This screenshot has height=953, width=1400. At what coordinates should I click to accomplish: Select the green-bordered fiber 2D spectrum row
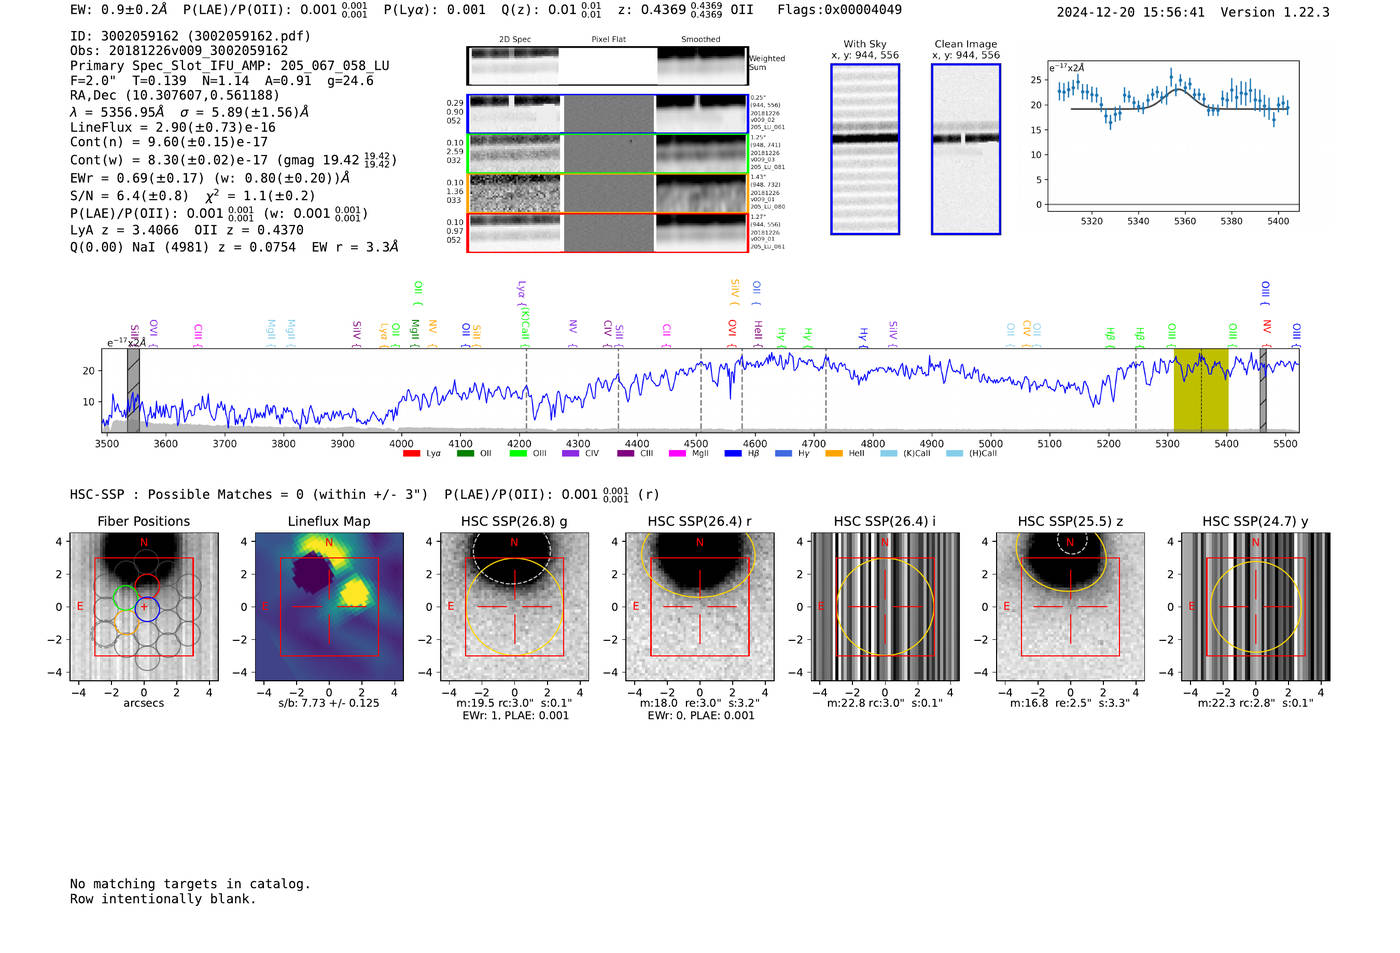[x=607, y=154]
